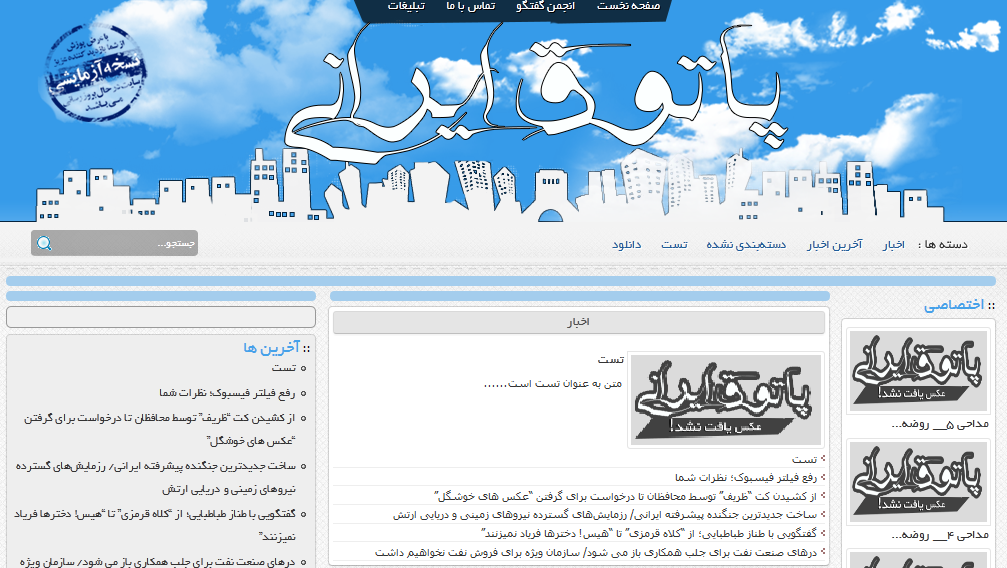The image size is (1007, 568).
Task: Click the featured تست post thumbnail
Action: pyautogui.click(x=727, y=400)
